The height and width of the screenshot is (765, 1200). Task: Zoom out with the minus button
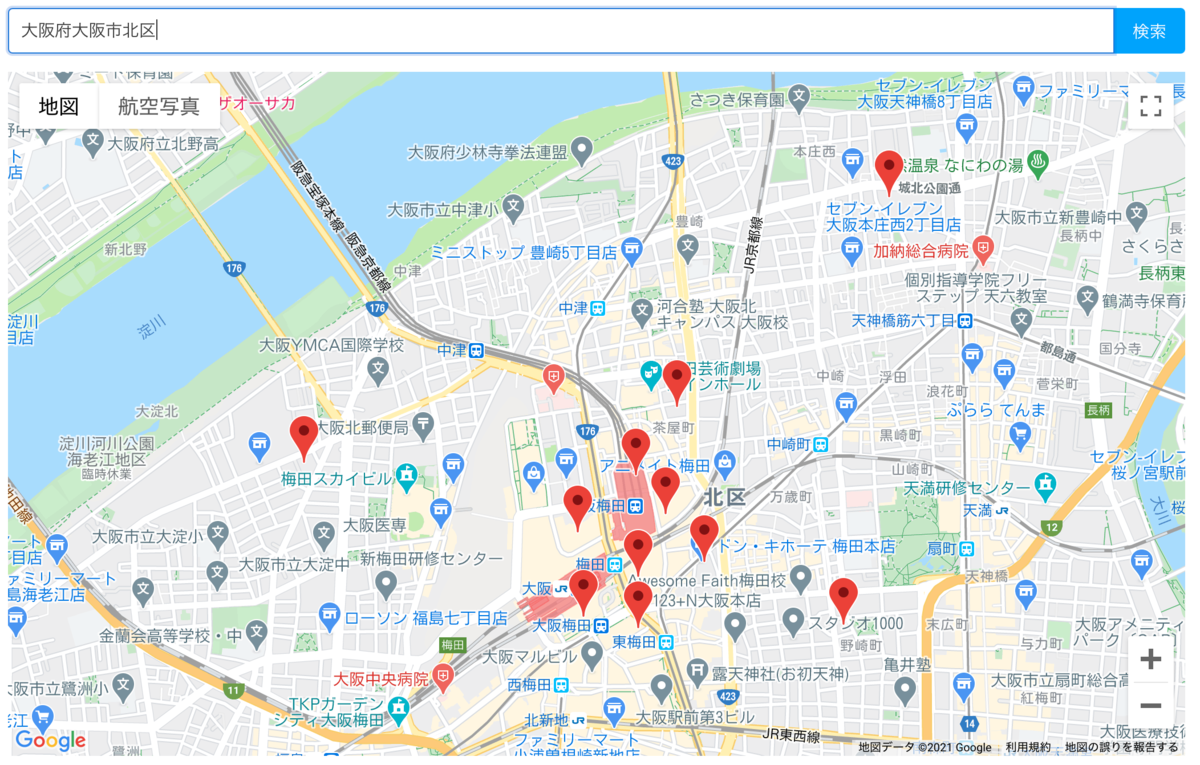pos(1151,706)
